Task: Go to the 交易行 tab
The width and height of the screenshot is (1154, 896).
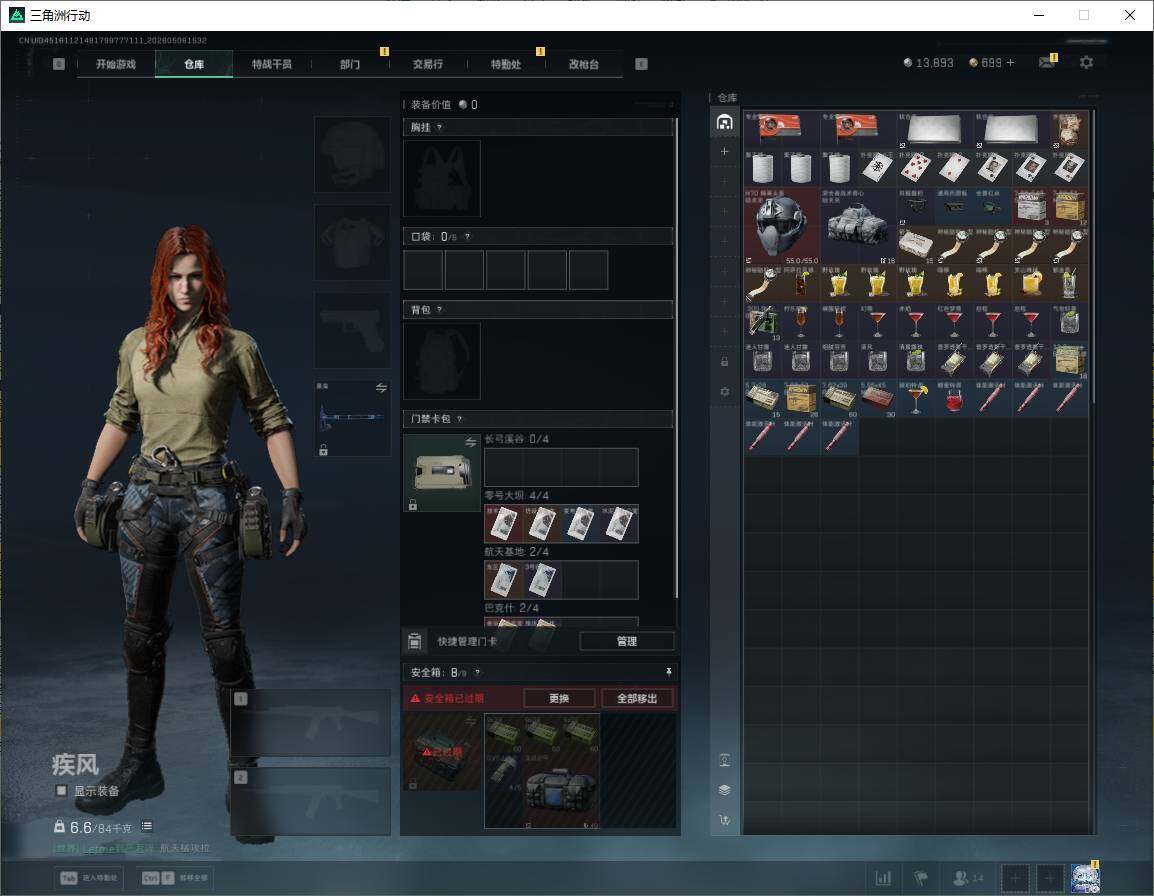Action: pyautogui.click(x=428, y=64)
